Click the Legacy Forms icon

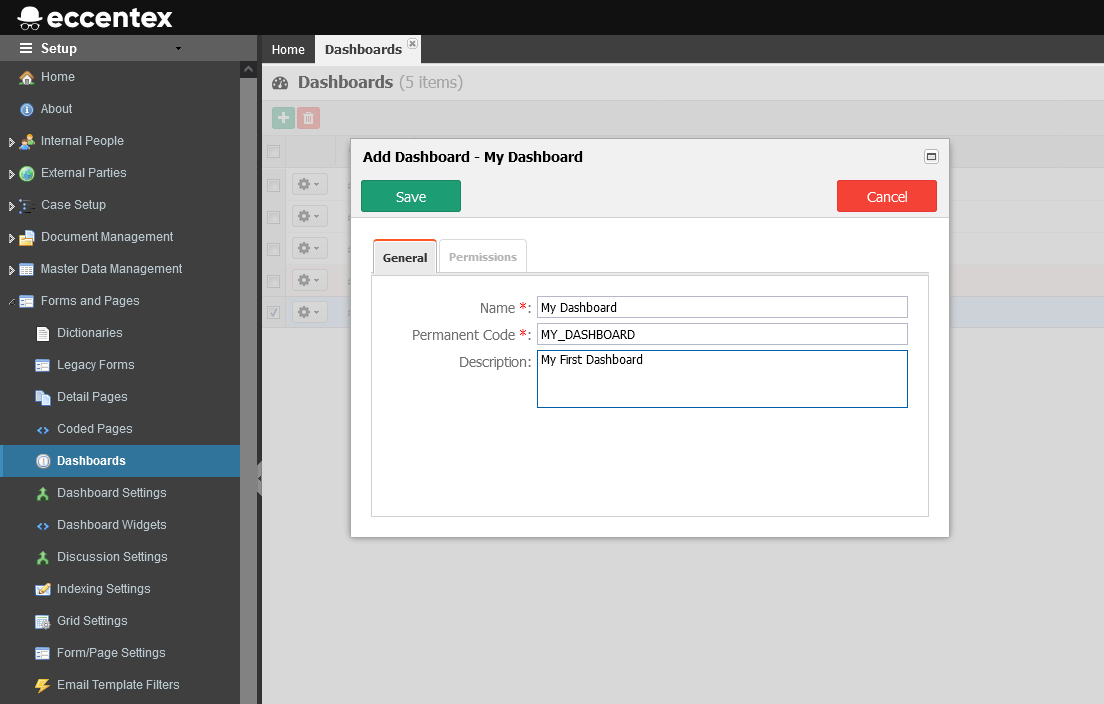click(x=43, y=365)
